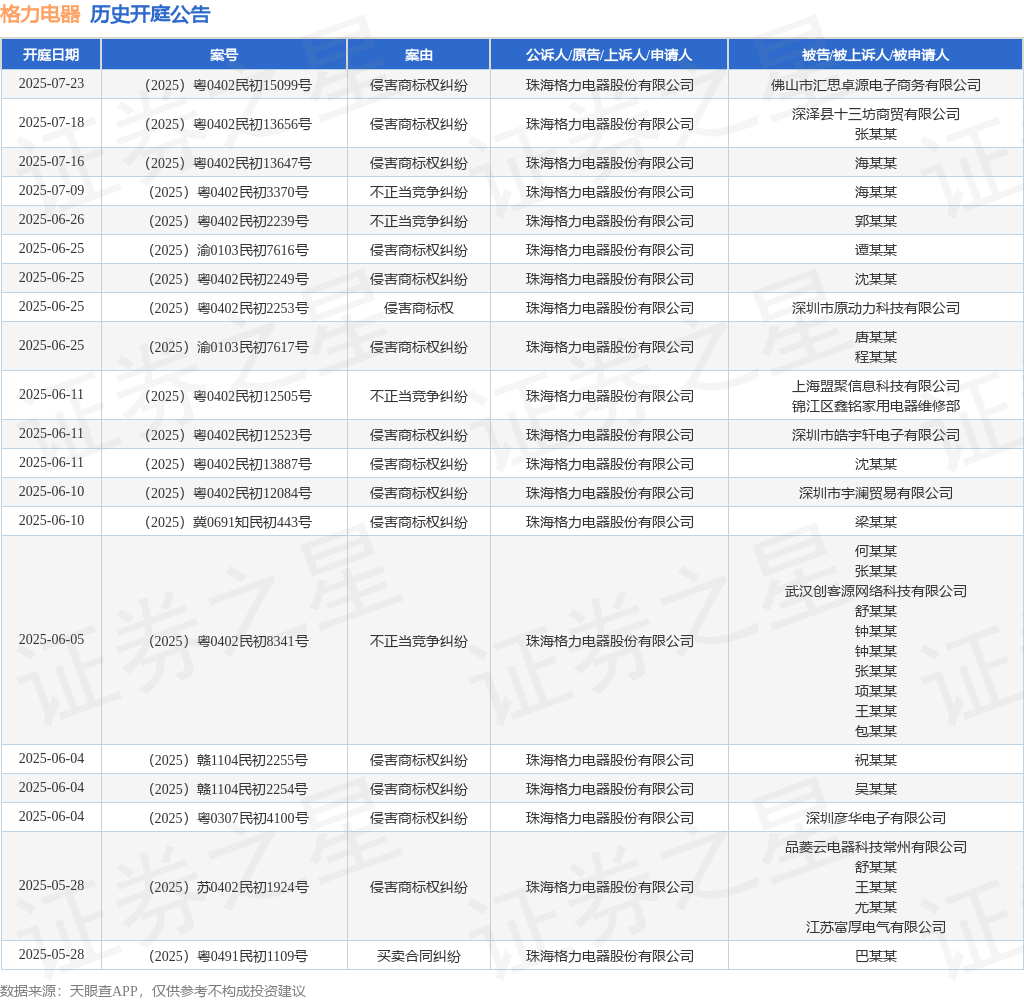Select the 案由 column header
The image size is (1024, 1000).
419,55
